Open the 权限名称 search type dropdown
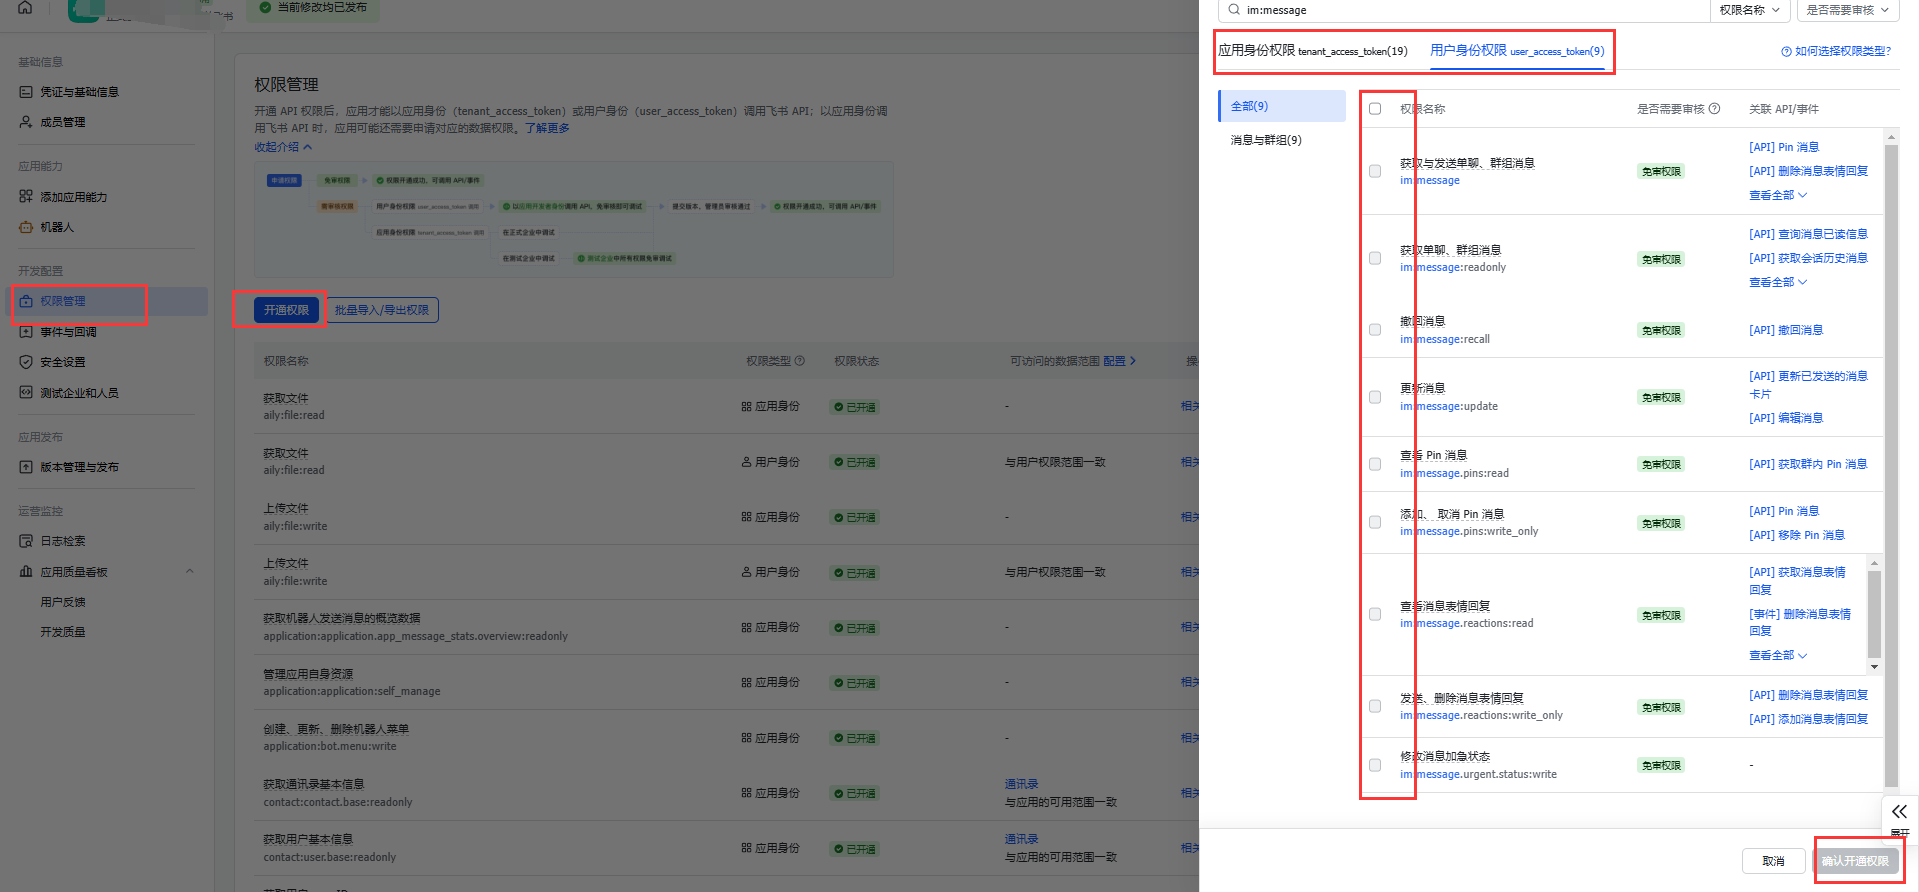 point(1749,10)
